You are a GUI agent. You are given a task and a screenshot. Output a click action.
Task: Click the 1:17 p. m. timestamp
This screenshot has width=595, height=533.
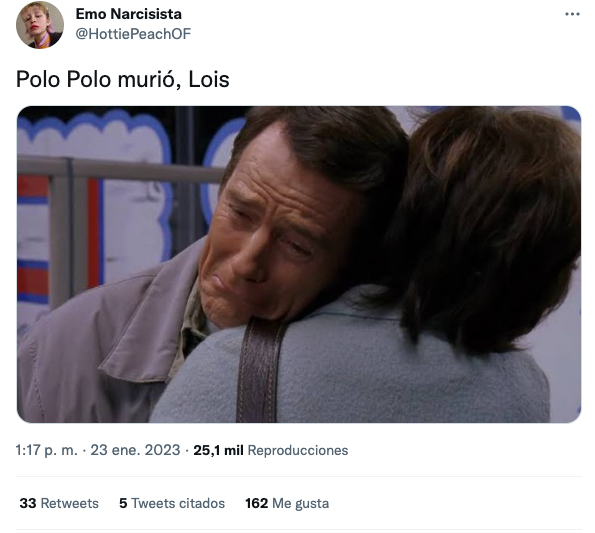(46, 450)
